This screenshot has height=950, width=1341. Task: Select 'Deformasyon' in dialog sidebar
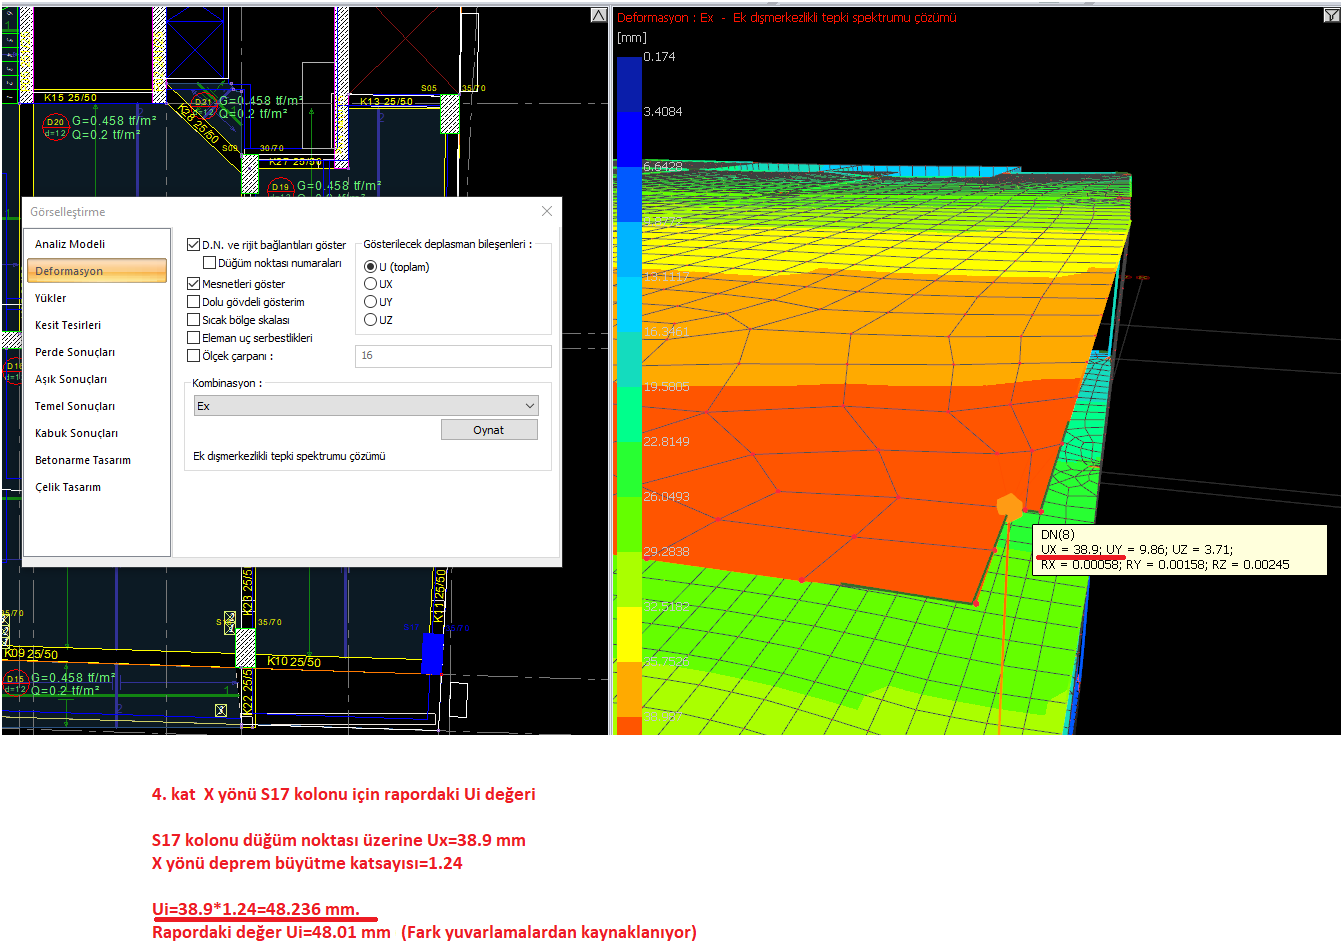point(96,271)
